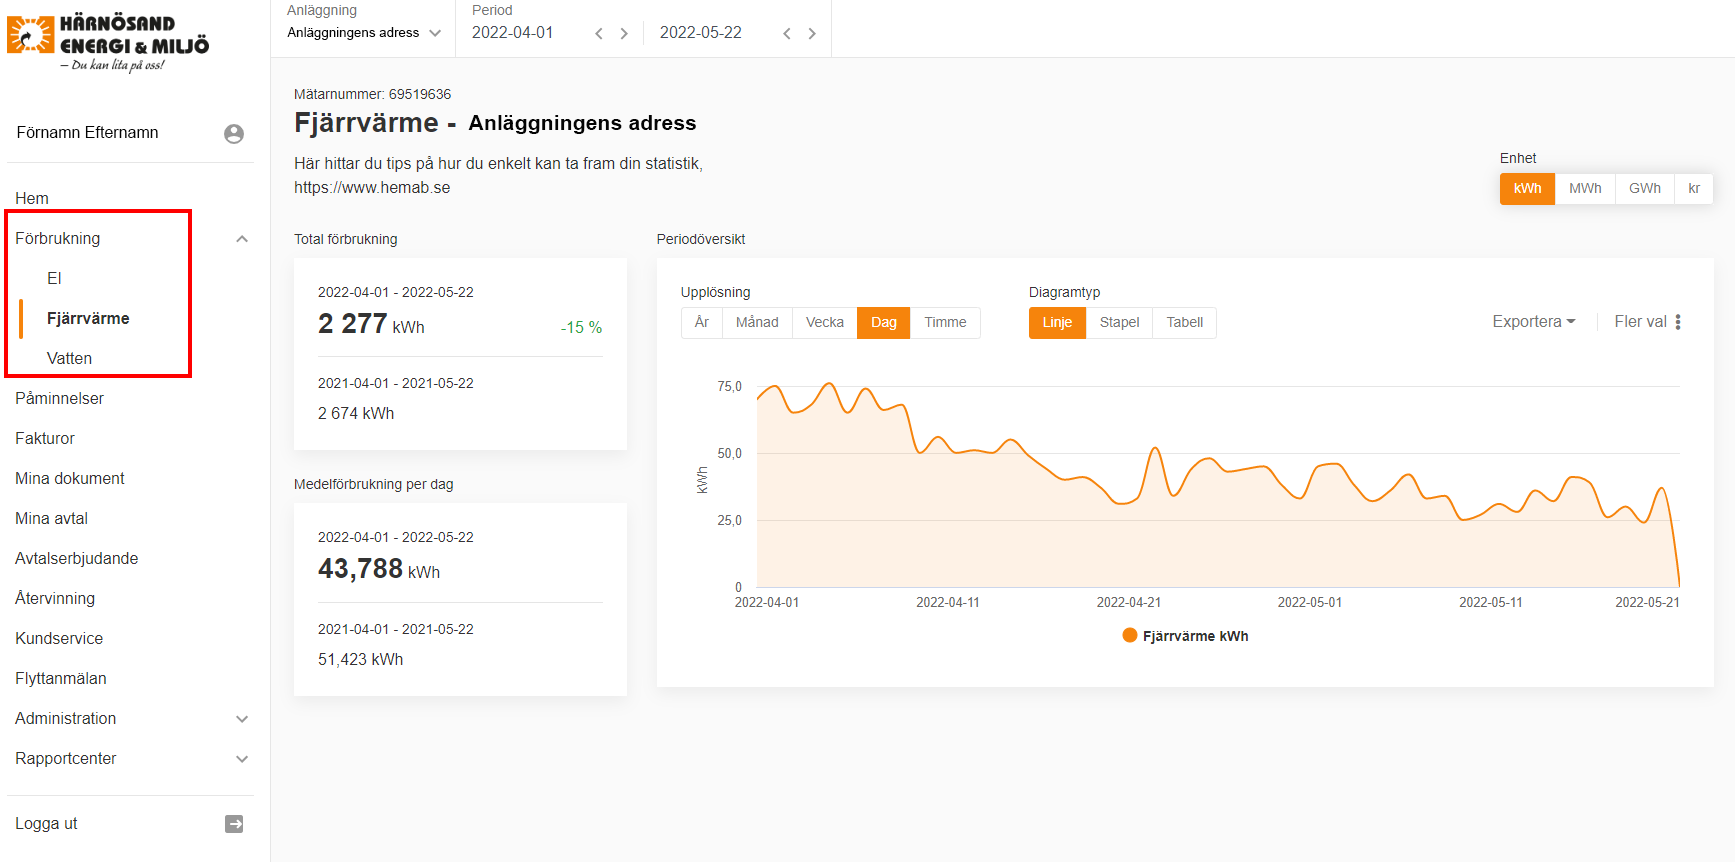This screenshot has height=862, width=1735.
Task: Step end date forward with arrow
Action: (812, 34)
